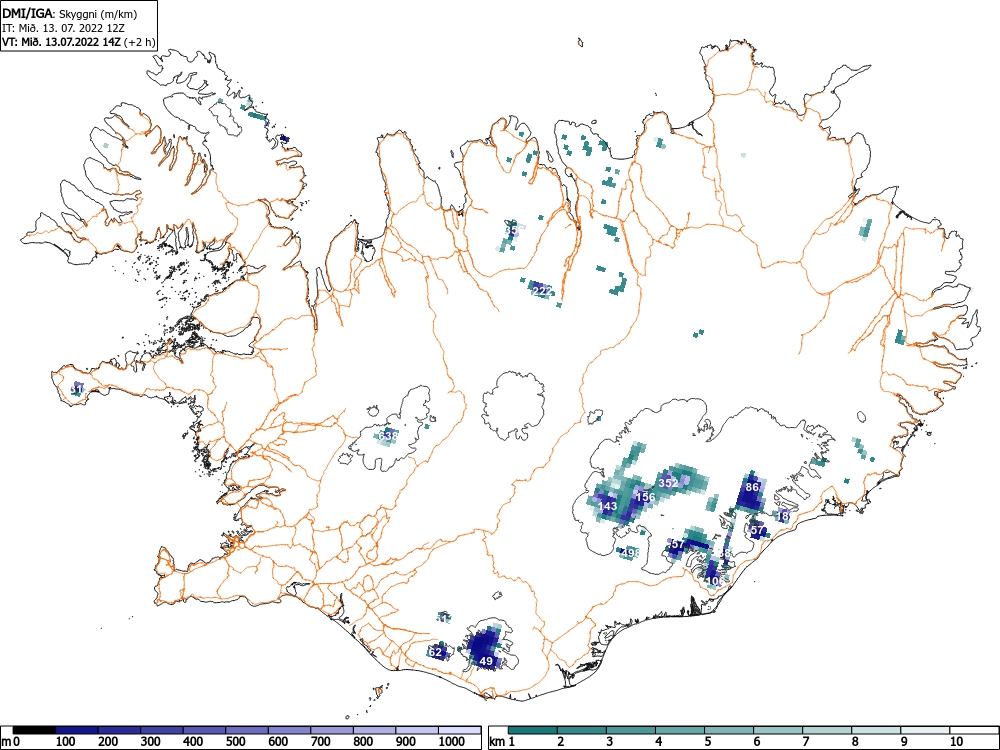Click the 700–800 m legend swatch
The width and height of the screenshot is (1000, 750).
click(332, 730)
